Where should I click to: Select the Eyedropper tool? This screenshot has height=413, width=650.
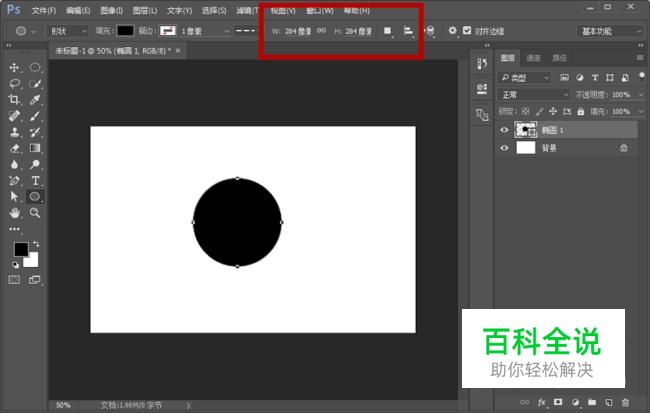tap(35, 100)
